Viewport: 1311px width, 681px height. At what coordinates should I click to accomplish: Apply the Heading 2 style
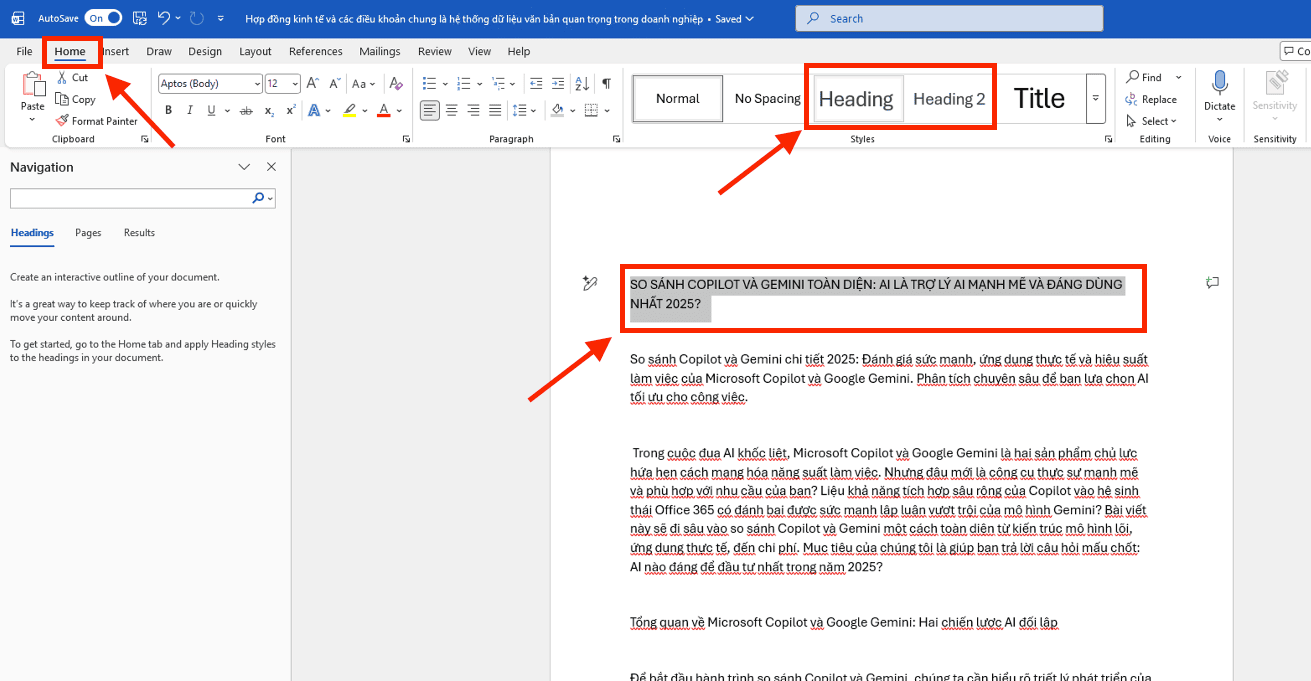point(949,99)
